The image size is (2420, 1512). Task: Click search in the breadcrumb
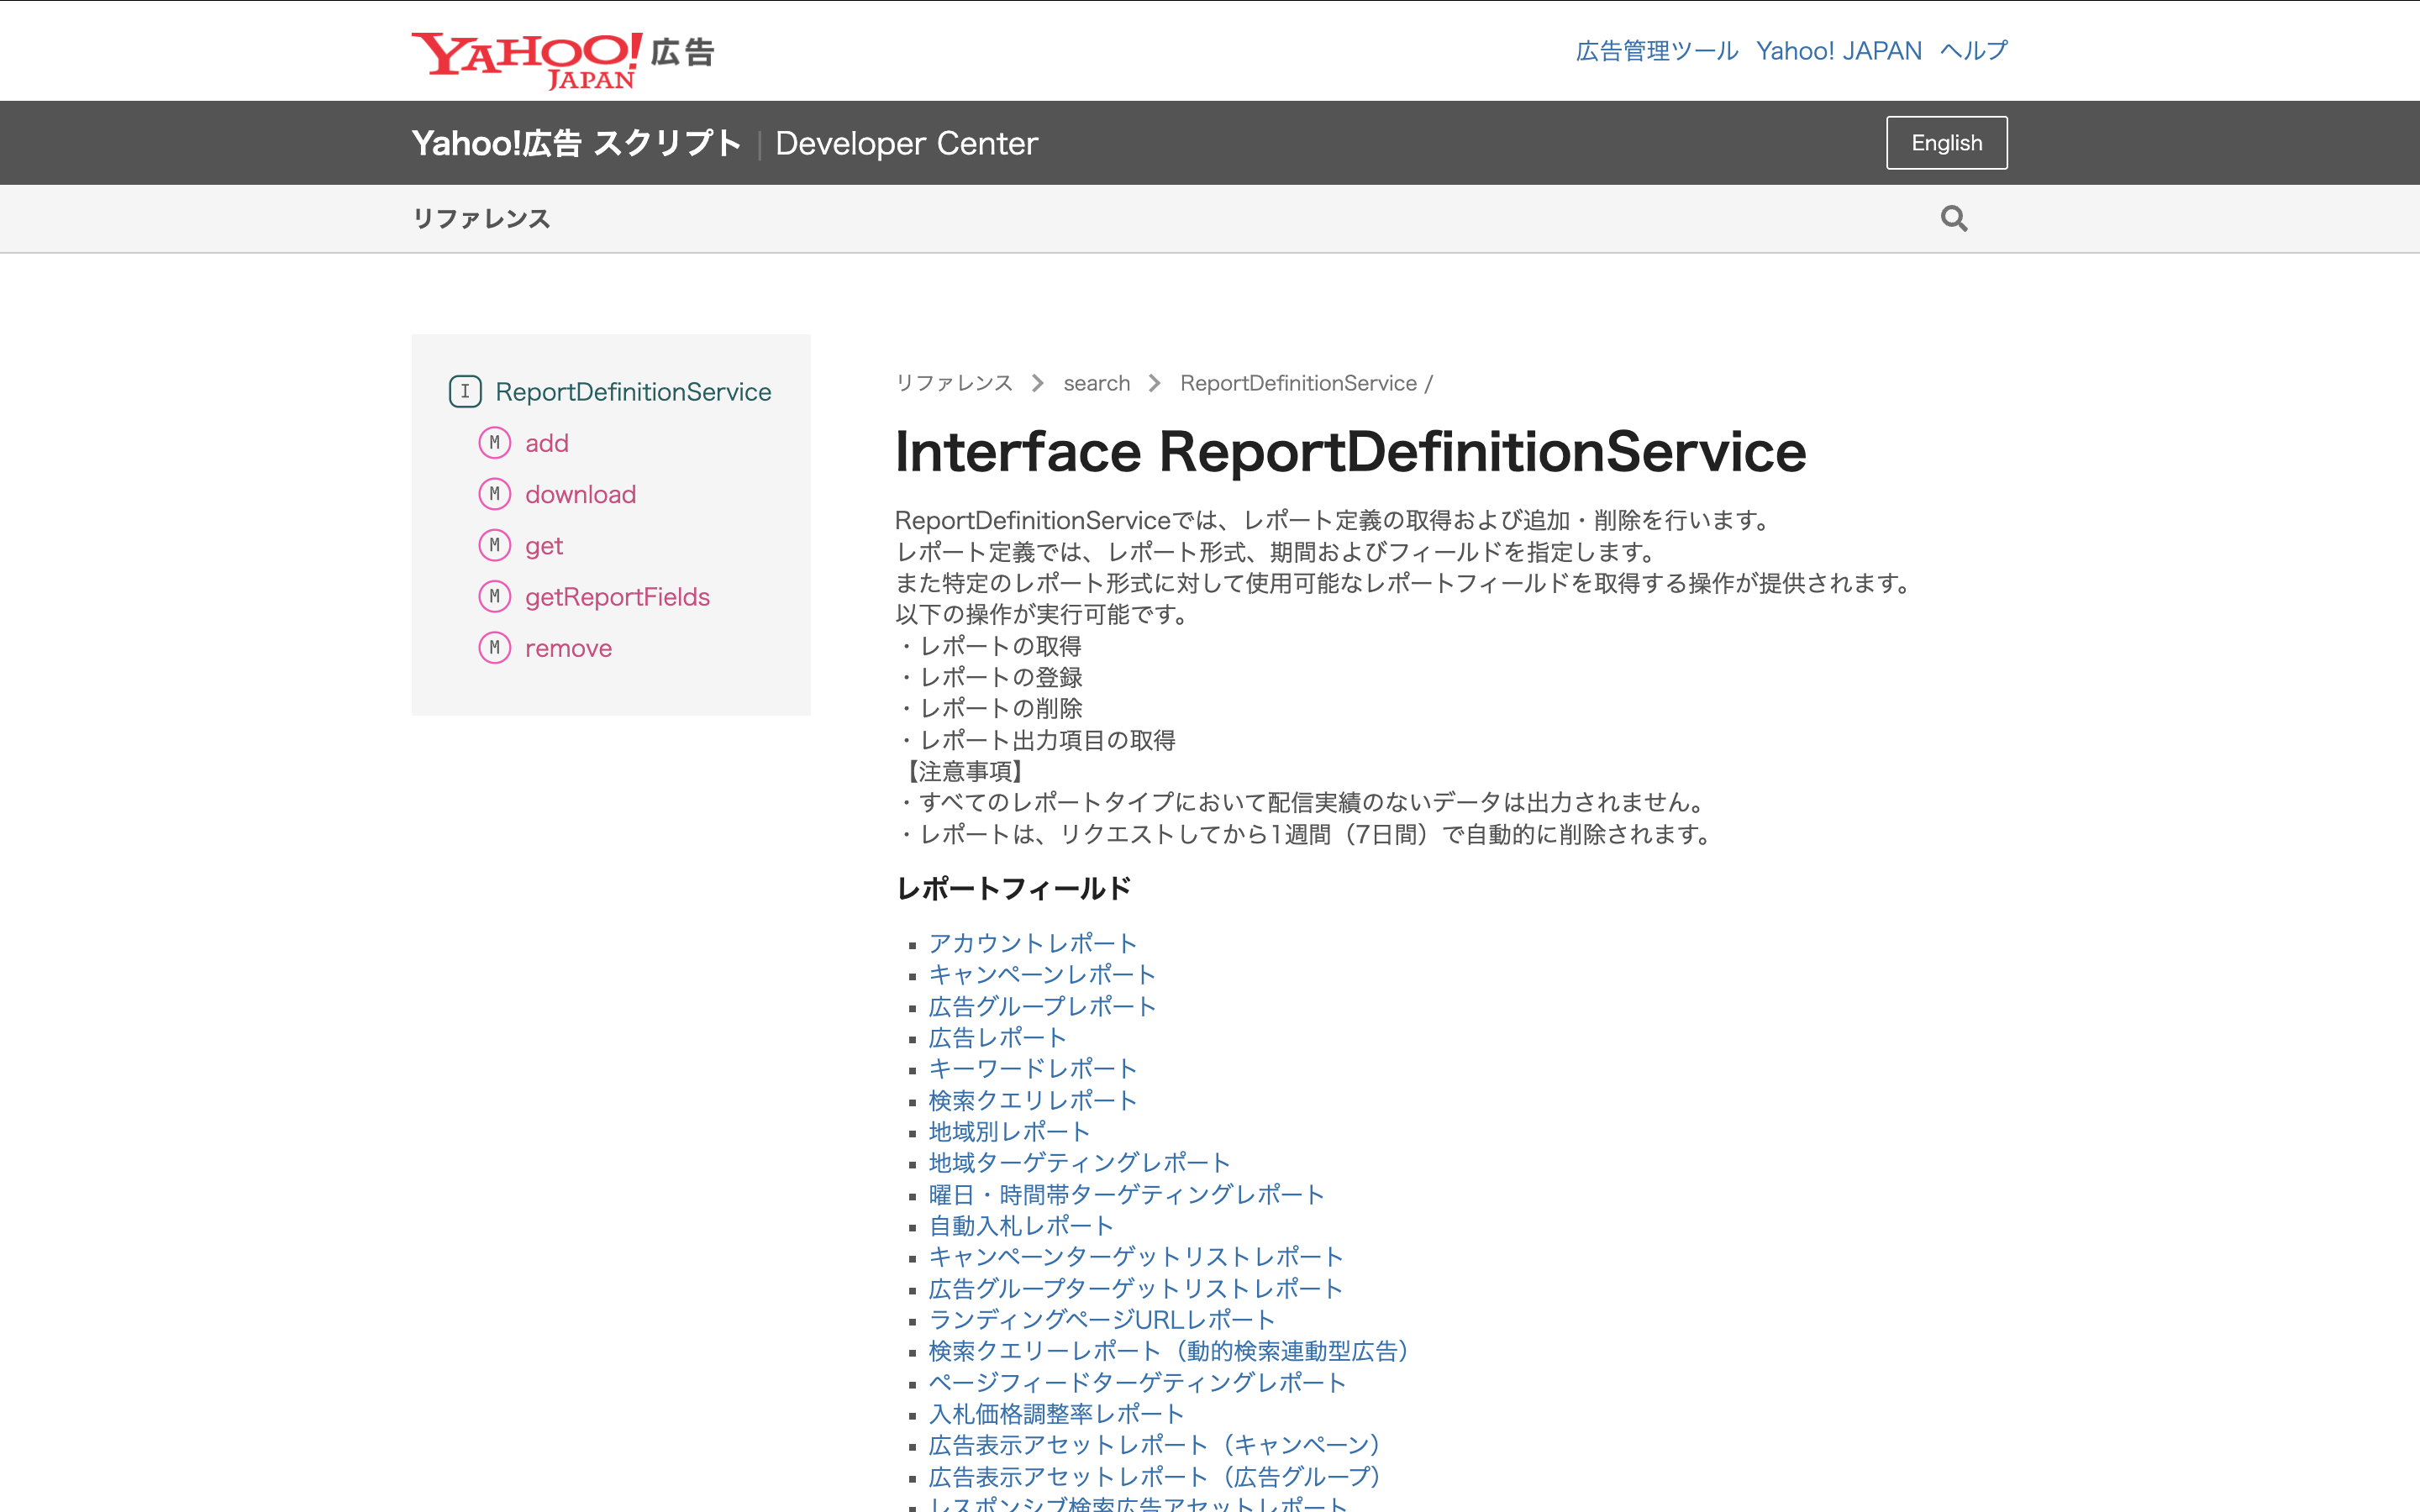(1096, 384)
